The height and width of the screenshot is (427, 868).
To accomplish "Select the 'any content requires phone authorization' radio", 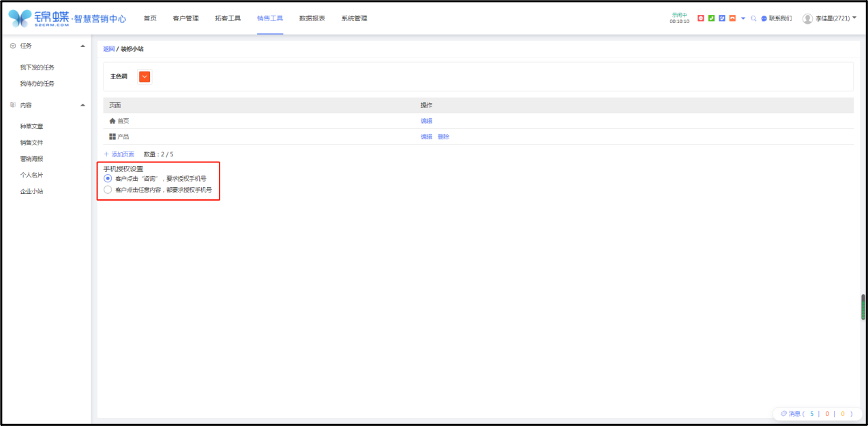I will [108, 189].
